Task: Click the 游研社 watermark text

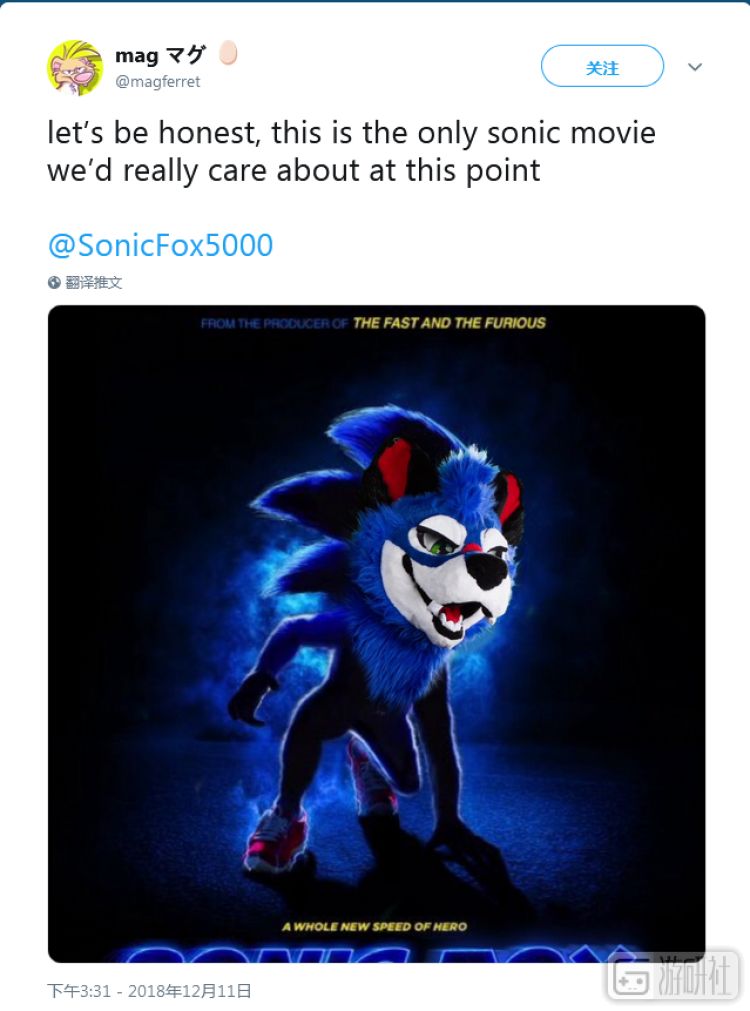Action: coord(693,979)
